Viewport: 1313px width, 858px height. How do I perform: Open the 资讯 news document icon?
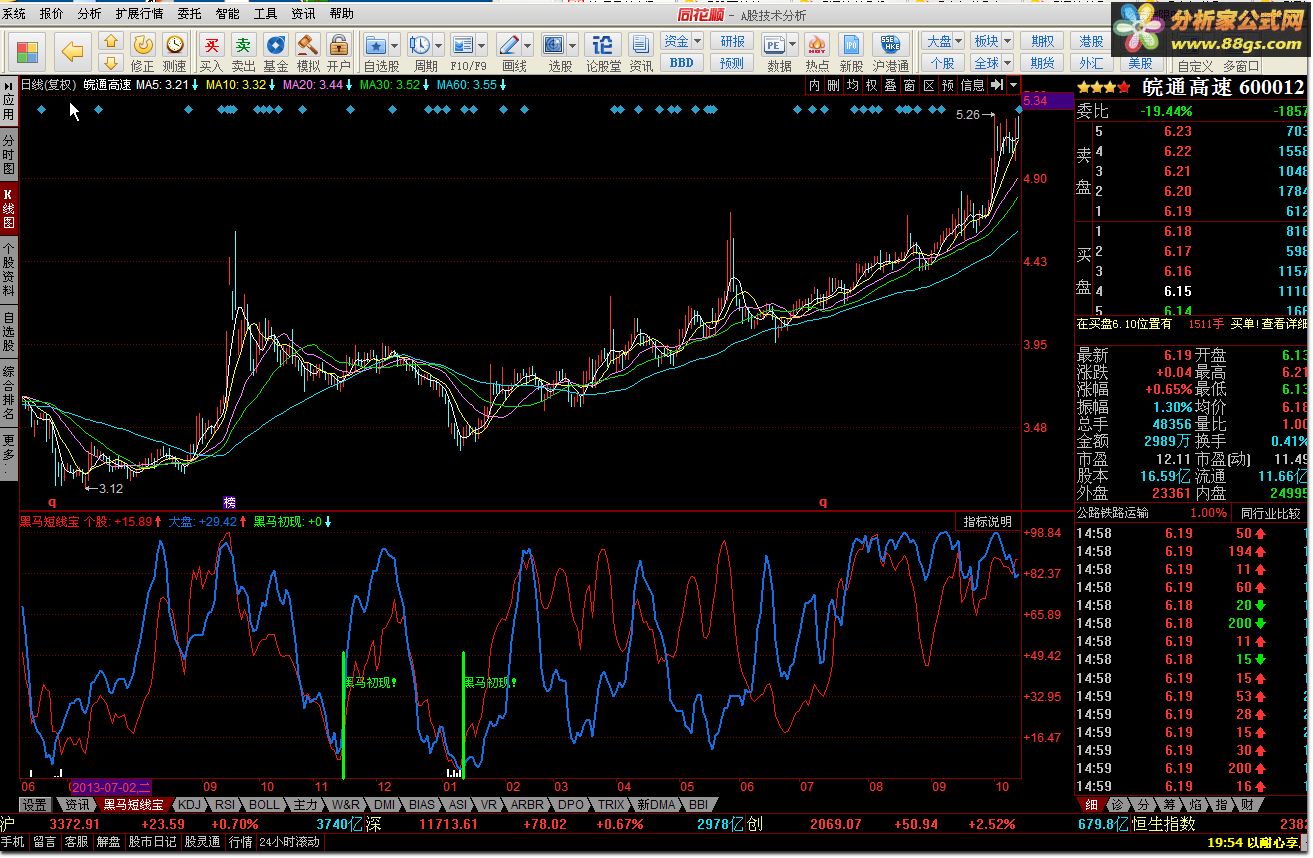click(641, 44)
